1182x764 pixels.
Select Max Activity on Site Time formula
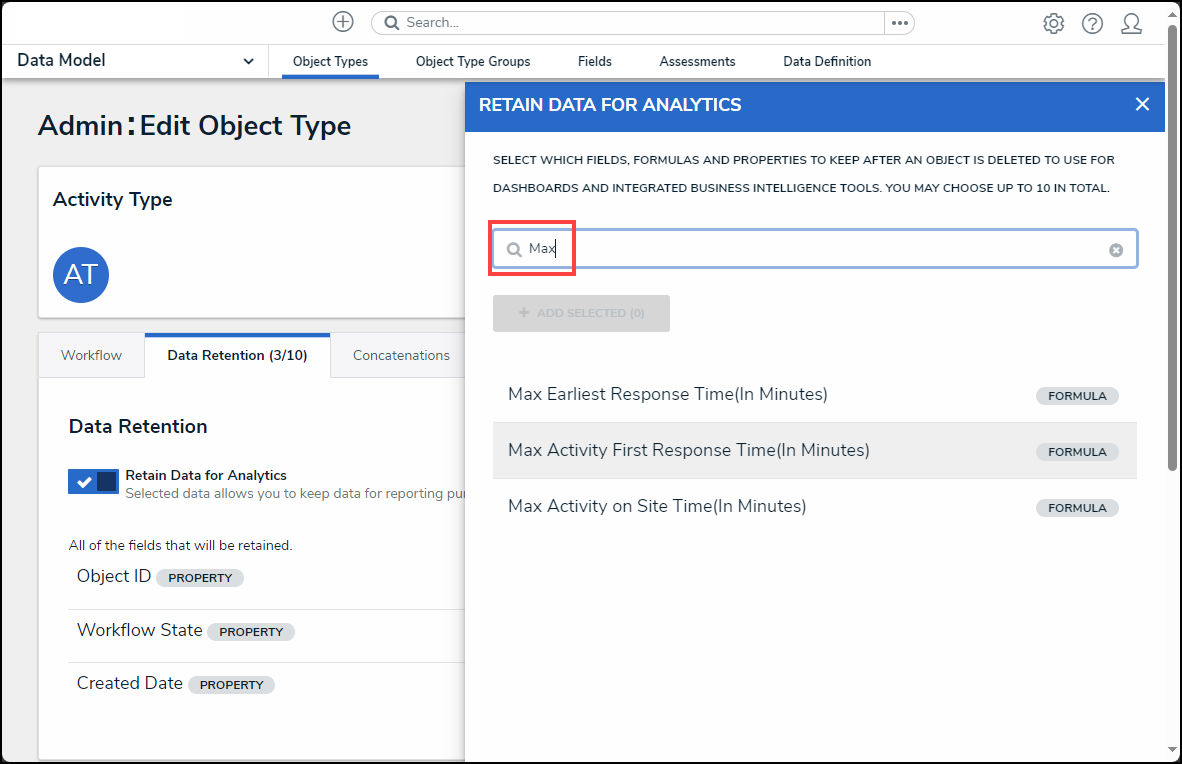click(x=656, y=506)
